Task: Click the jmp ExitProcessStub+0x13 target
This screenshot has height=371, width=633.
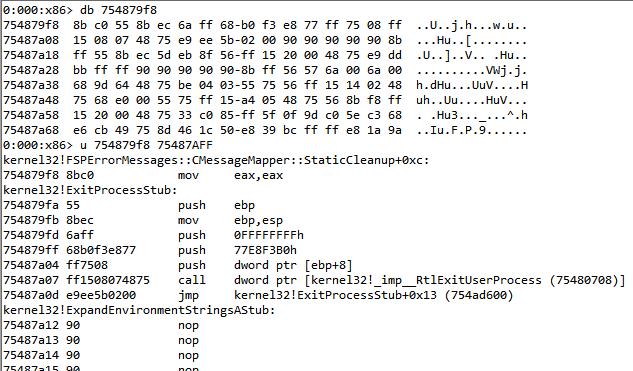Action: [x=373, y=295]
